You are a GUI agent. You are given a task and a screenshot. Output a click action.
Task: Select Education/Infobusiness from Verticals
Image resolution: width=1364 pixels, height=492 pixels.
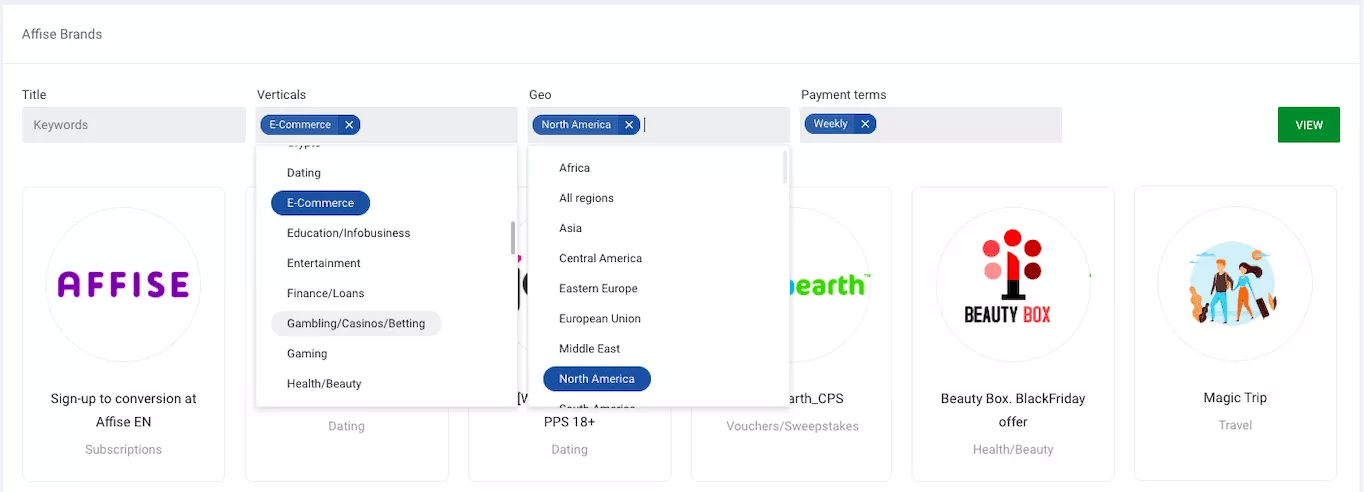tap(348, 233)
